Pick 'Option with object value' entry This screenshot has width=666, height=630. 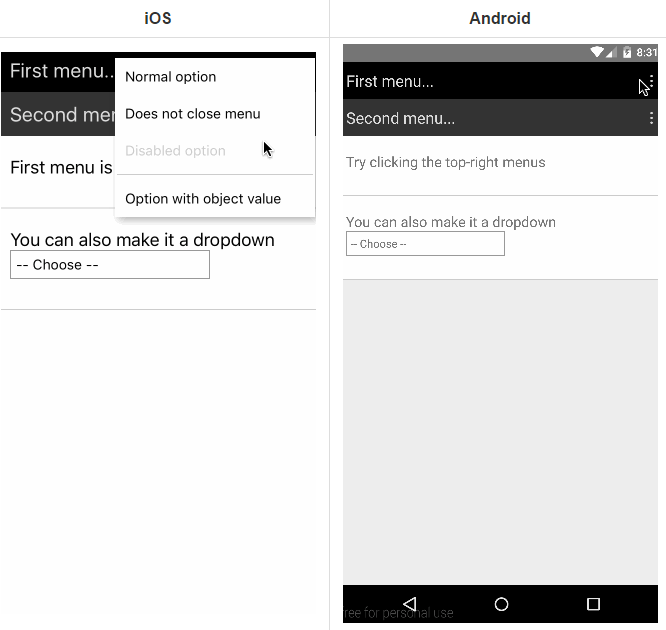(215, 199)
